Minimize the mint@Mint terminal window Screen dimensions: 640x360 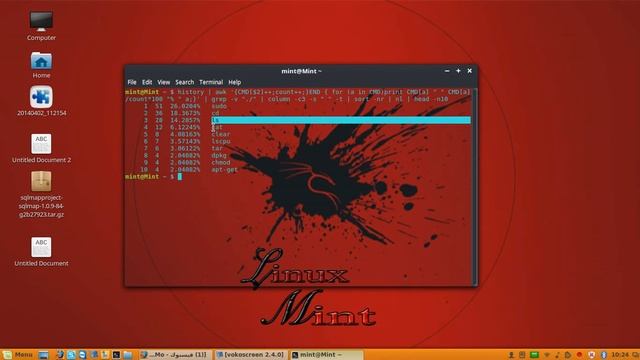point(447,71)
